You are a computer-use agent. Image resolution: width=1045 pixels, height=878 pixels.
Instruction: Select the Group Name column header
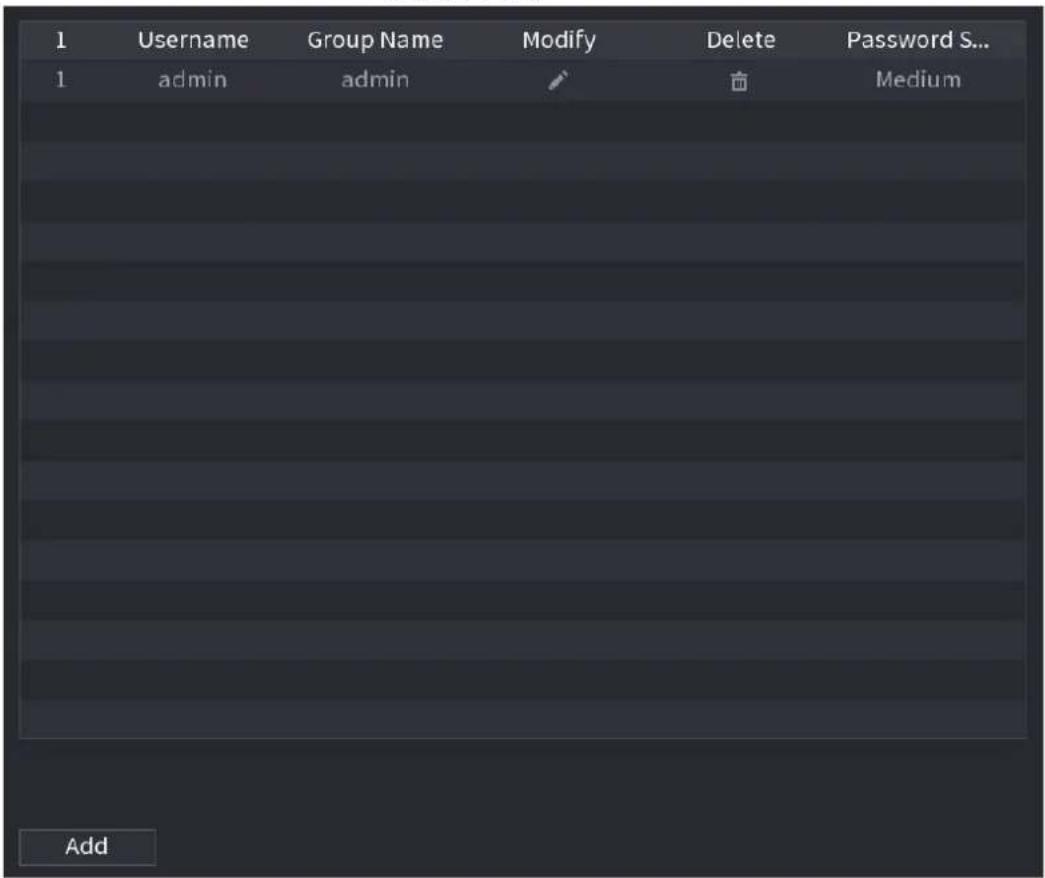coord(375,40)
